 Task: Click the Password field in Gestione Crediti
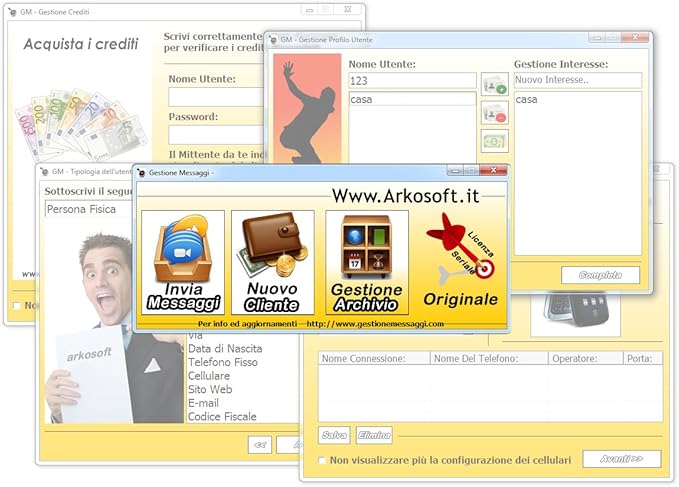point(216,135)
